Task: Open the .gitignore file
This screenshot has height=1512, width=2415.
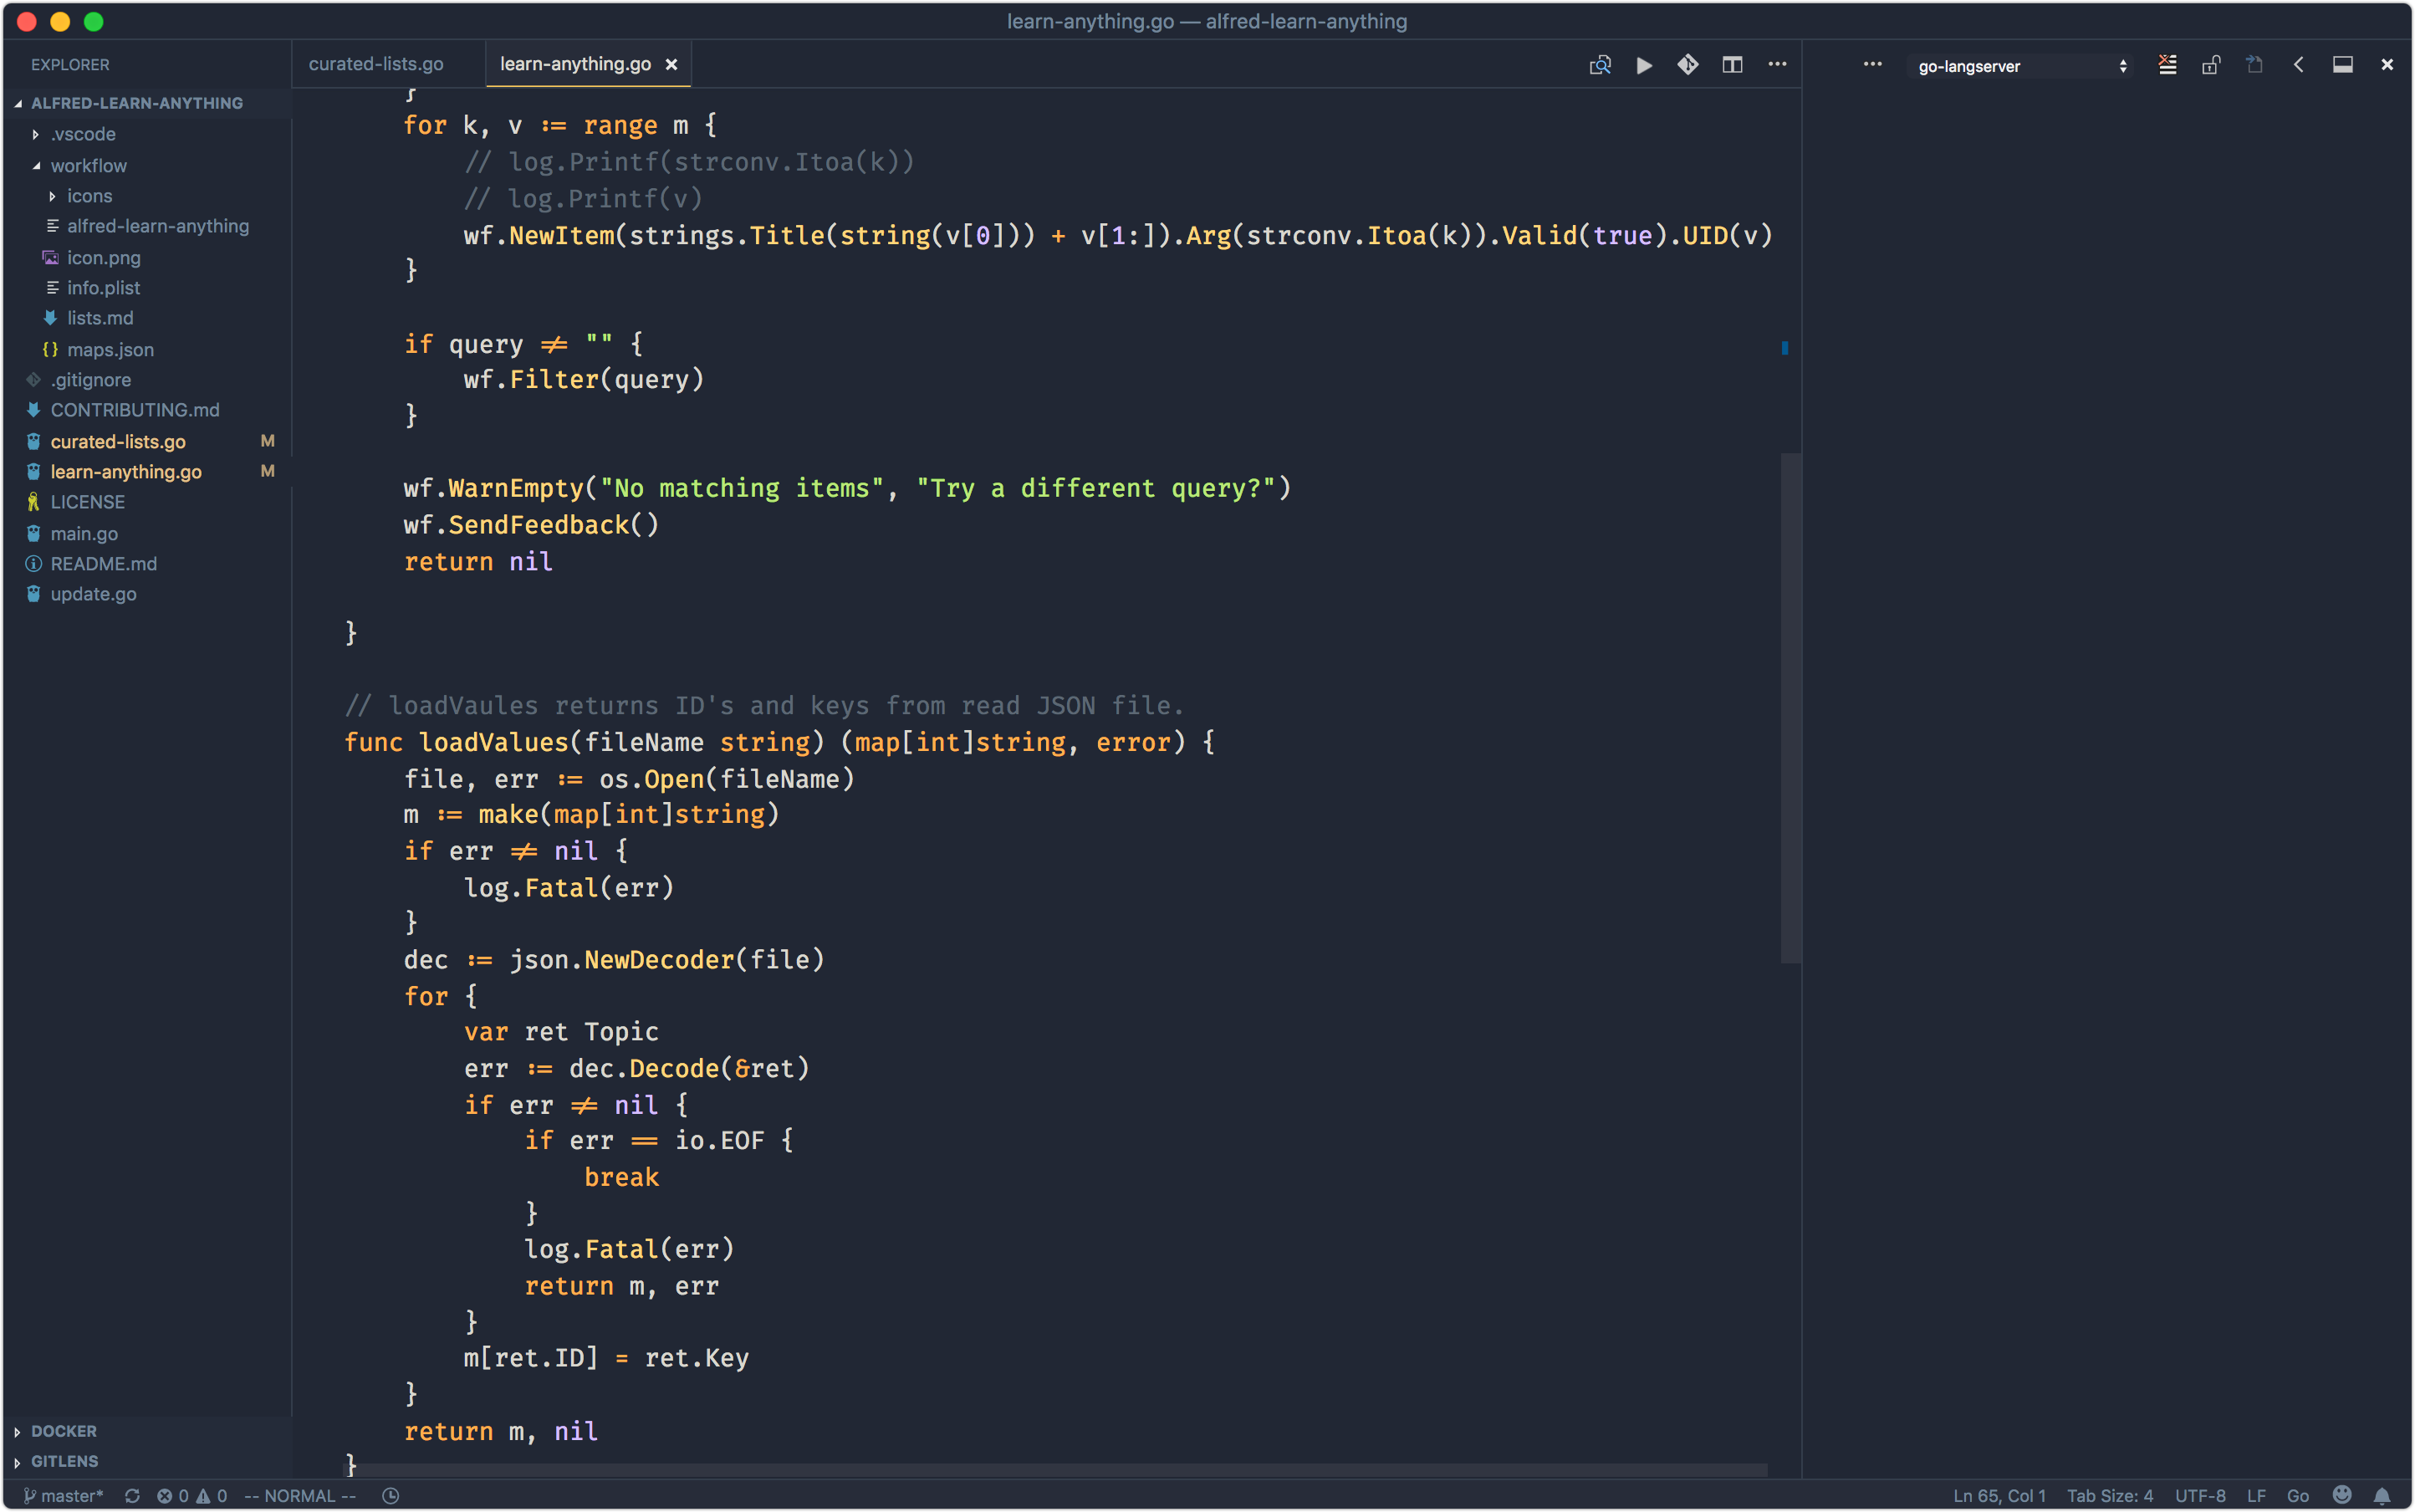Action: (91, 380)
